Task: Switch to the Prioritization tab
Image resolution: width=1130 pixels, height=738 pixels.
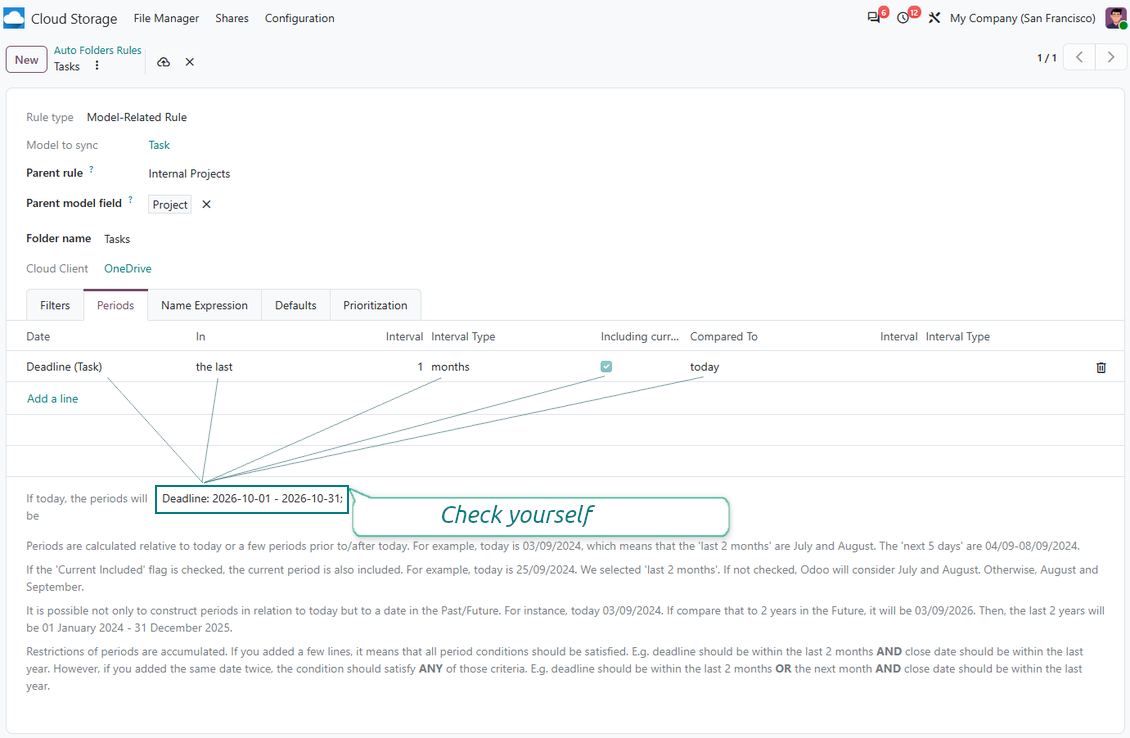Action: point(375,306)
